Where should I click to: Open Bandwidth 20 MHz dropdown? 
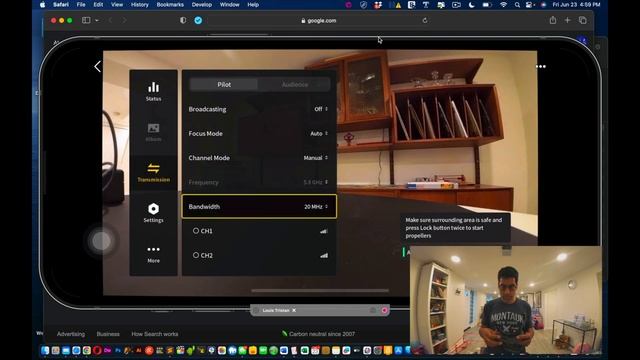click(x=316, y=207)
